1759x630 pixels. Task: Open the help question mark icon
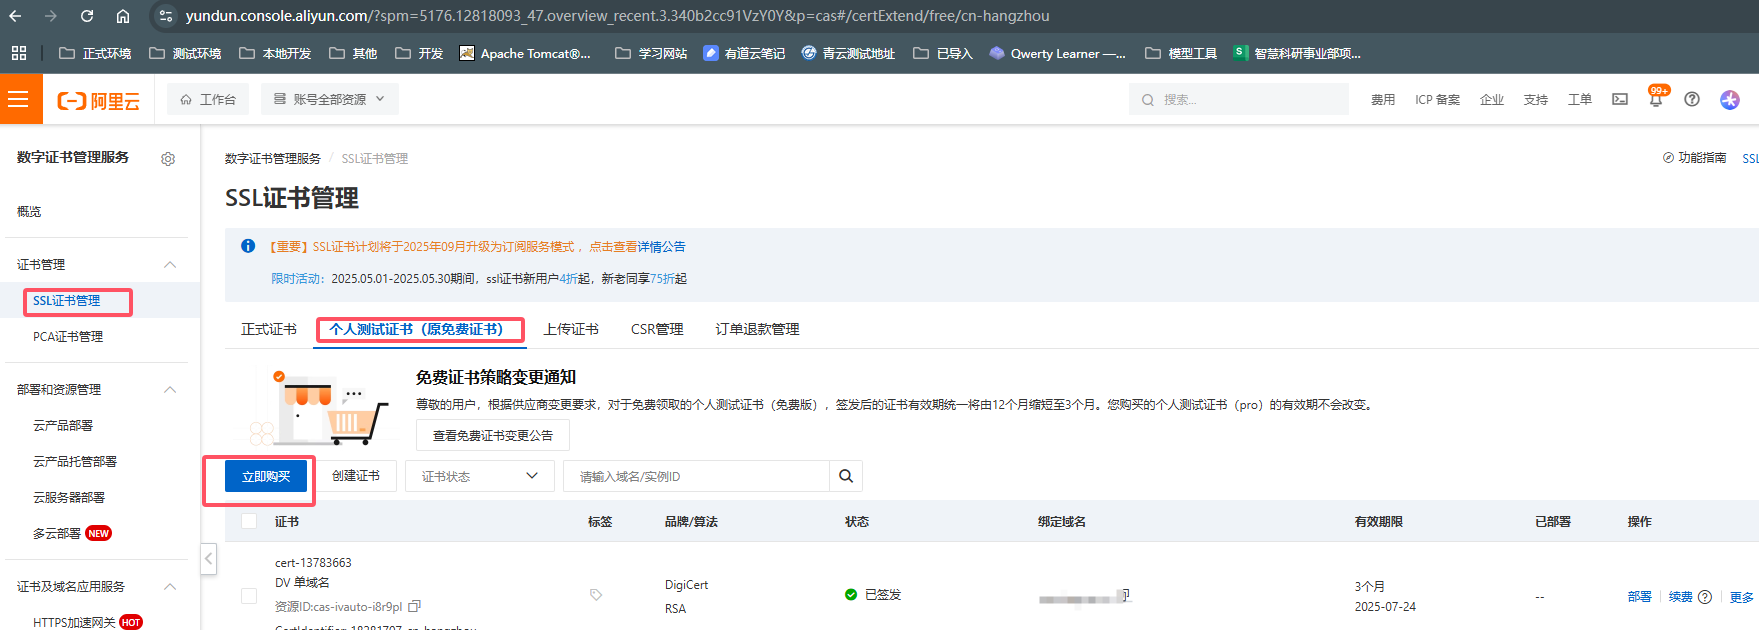point(1692,99)
